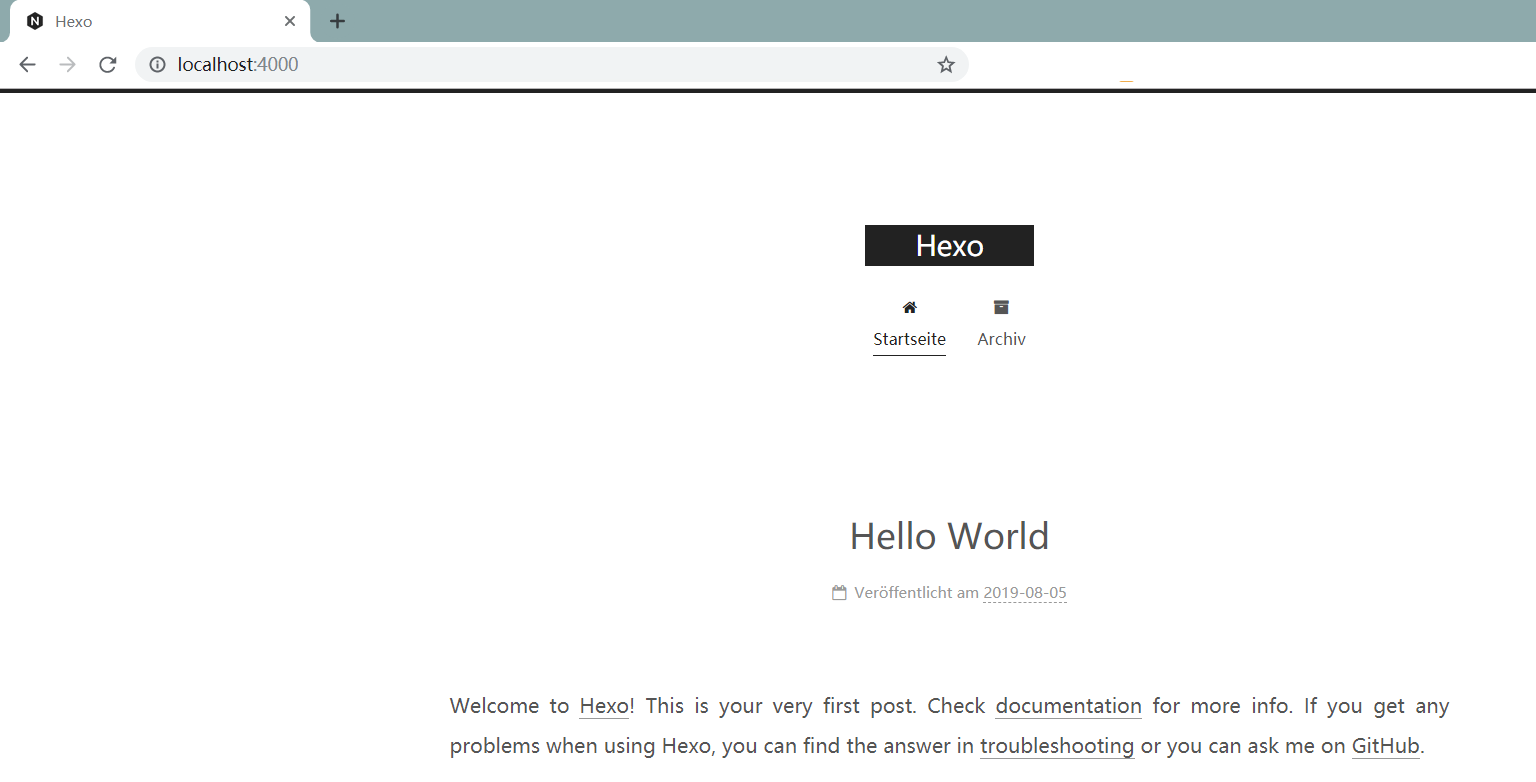Select the Hexo browser tab
This screenshot has height=782, width=1536.
coord(160,21)
